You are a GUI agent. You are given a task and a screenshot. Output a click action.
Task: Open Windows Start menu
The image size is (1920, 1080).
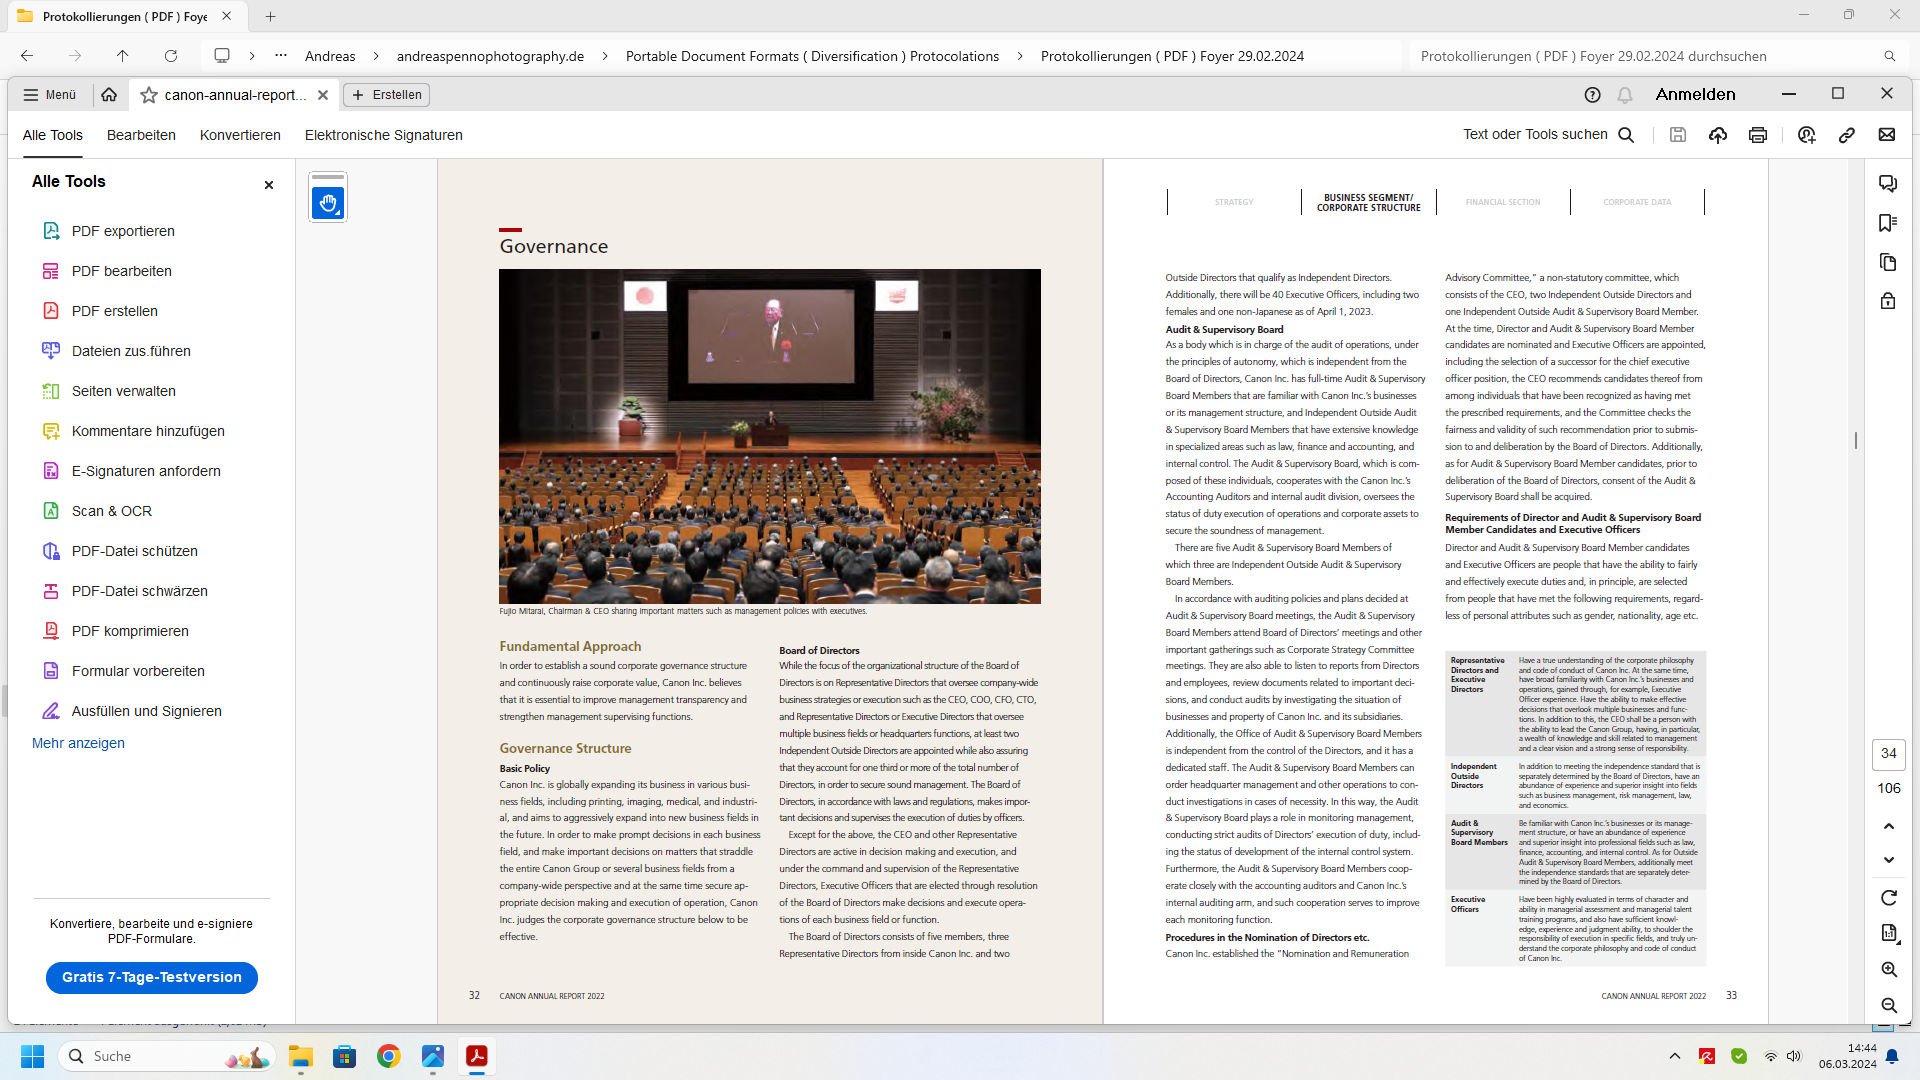pyautogui.click(x=33, y=1056)
